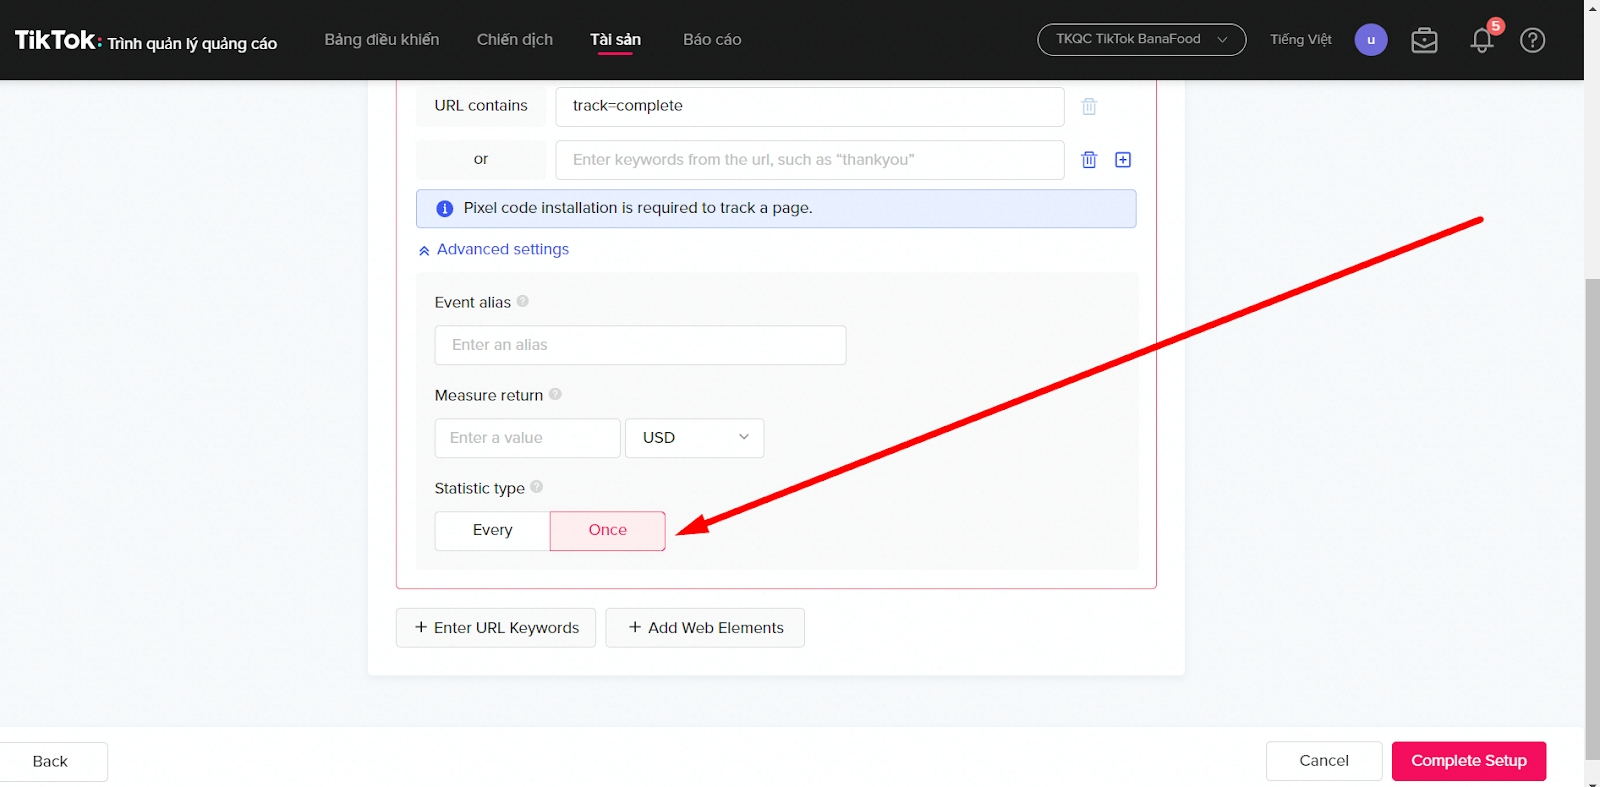Screen dimensions: 1600x787
Task: Click Add Web Elements button
Action: (705, 628)
